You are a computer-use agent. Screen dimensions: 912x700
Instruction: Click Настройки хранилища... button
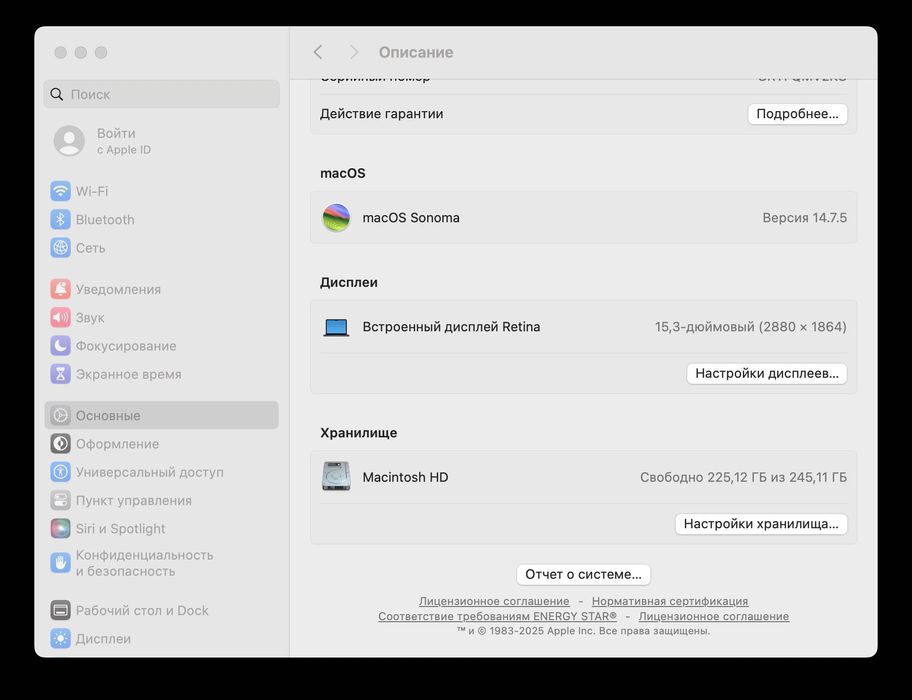click(761, 524)
